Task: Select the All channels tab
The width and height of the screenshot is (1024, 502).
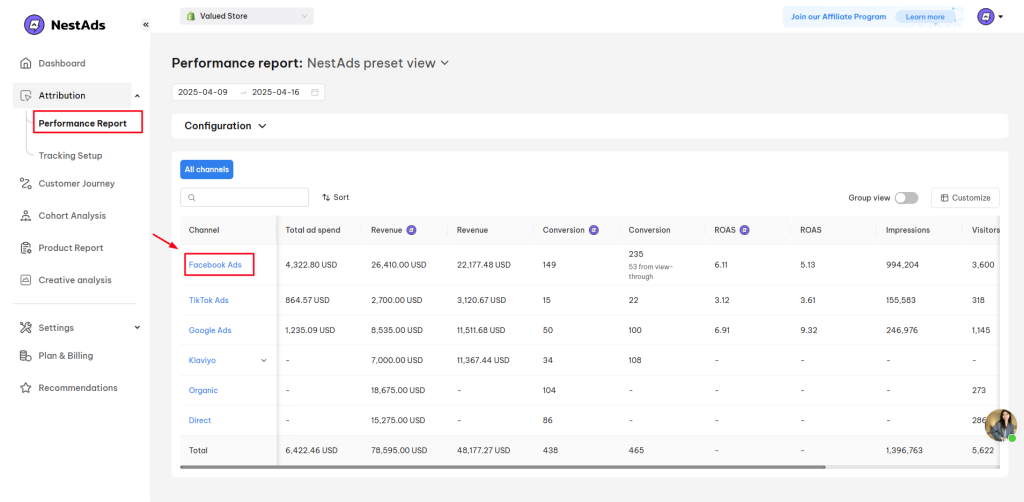Action: 206,170
